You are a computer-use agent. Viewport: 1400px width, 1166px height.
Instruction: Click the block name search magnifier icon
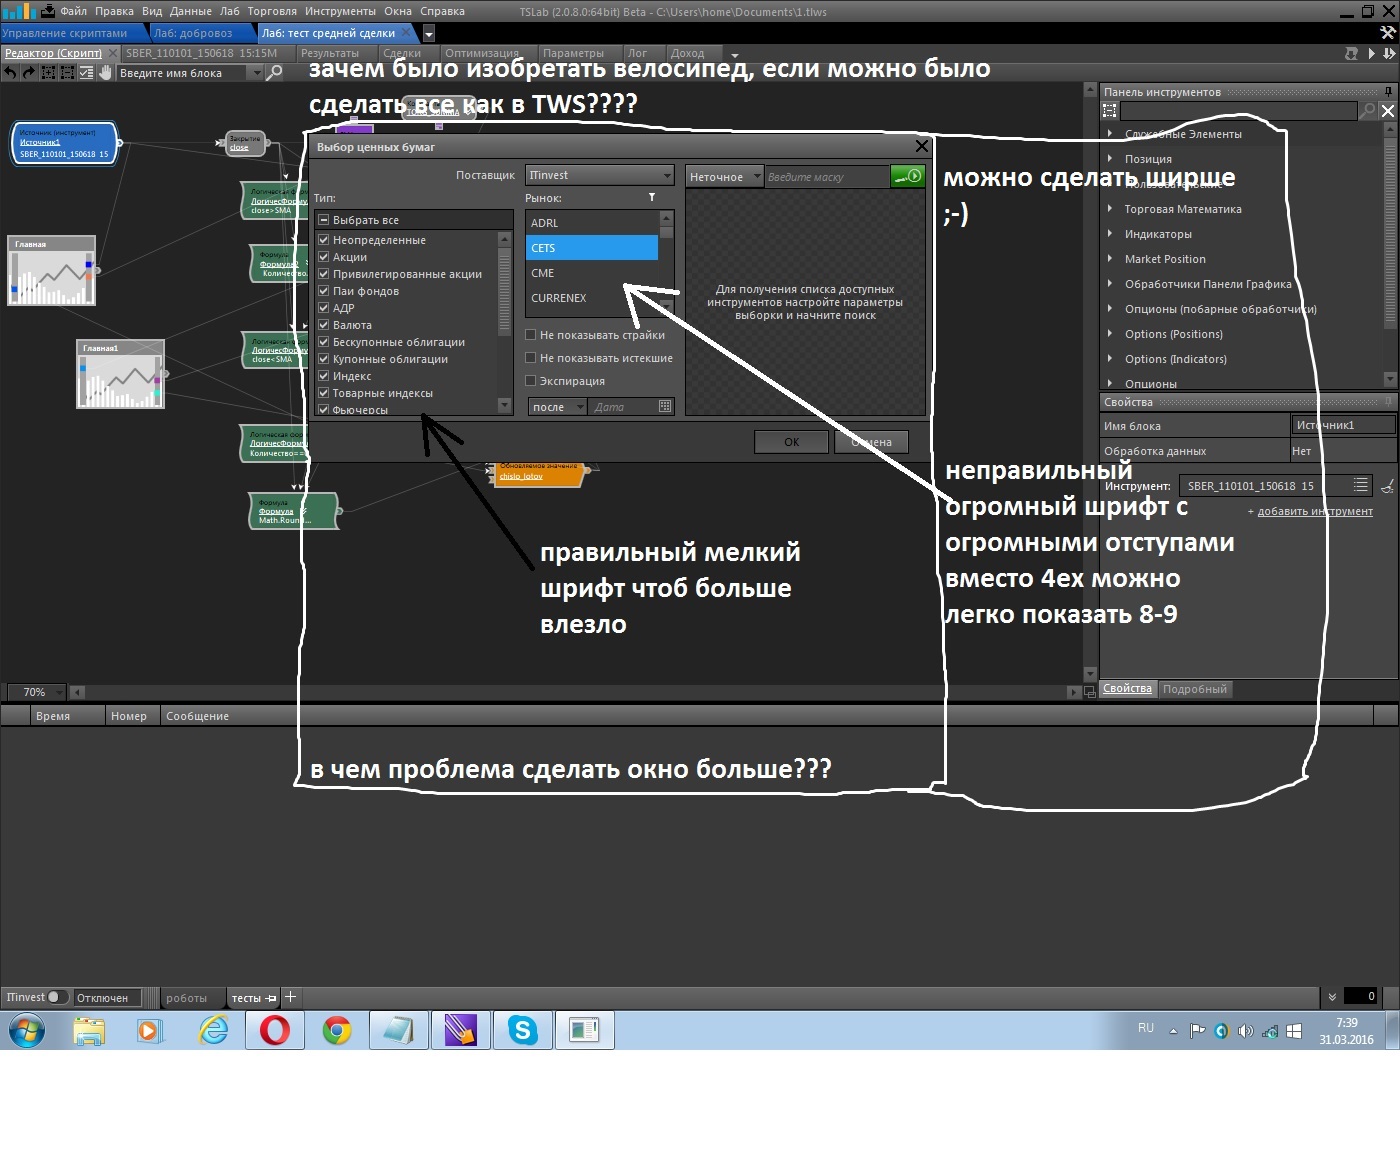274,73
